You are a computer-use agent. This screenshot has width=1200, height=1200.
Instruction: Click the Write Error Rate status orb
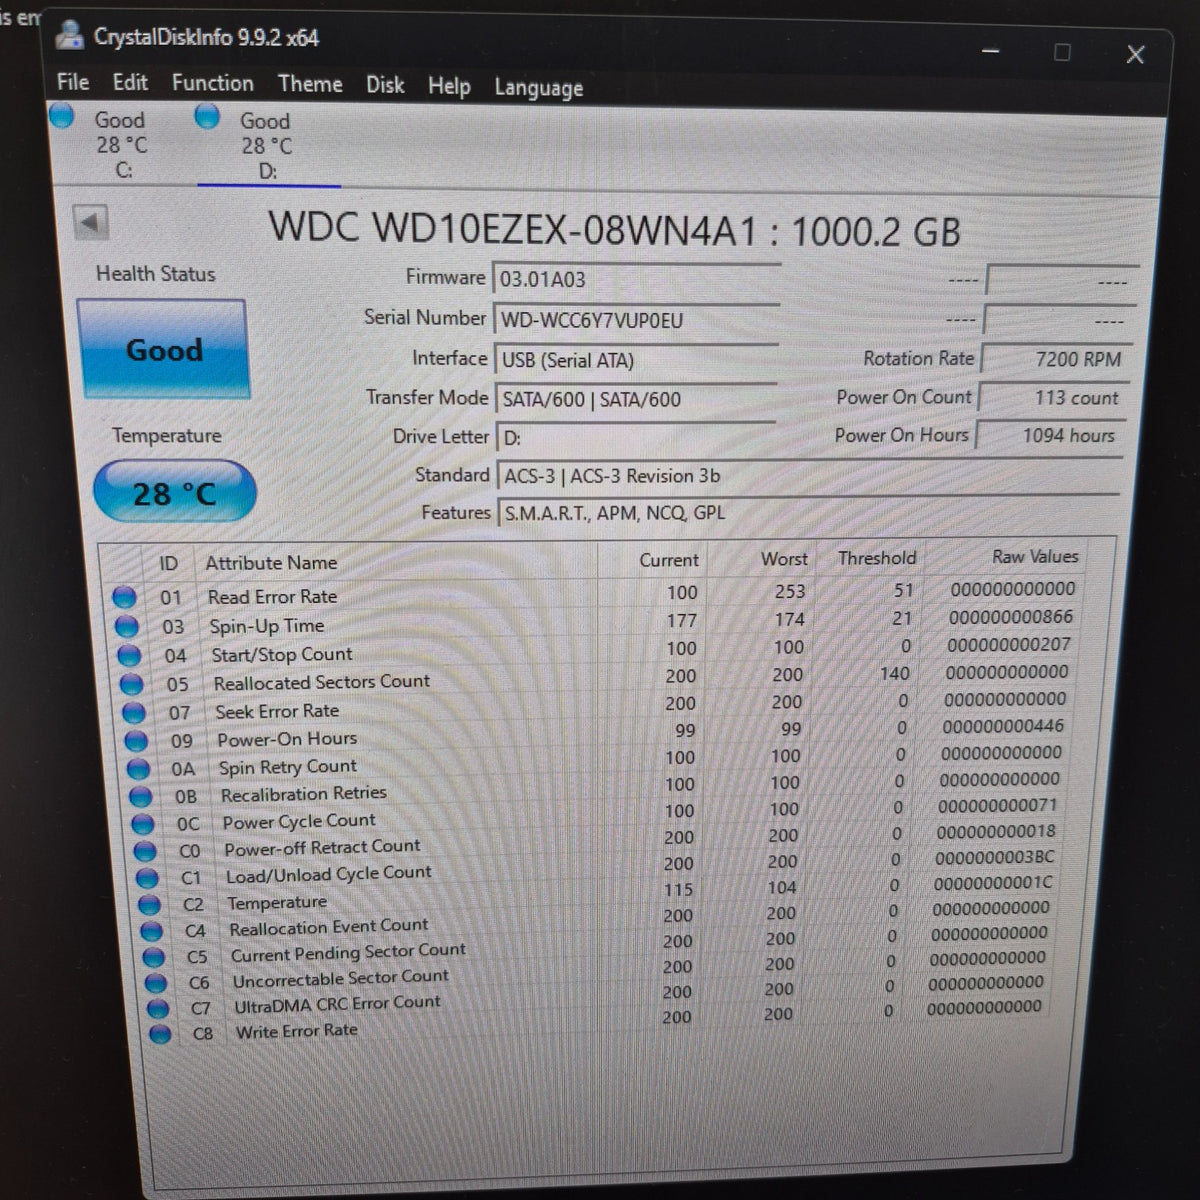(x=159, y=1034)
